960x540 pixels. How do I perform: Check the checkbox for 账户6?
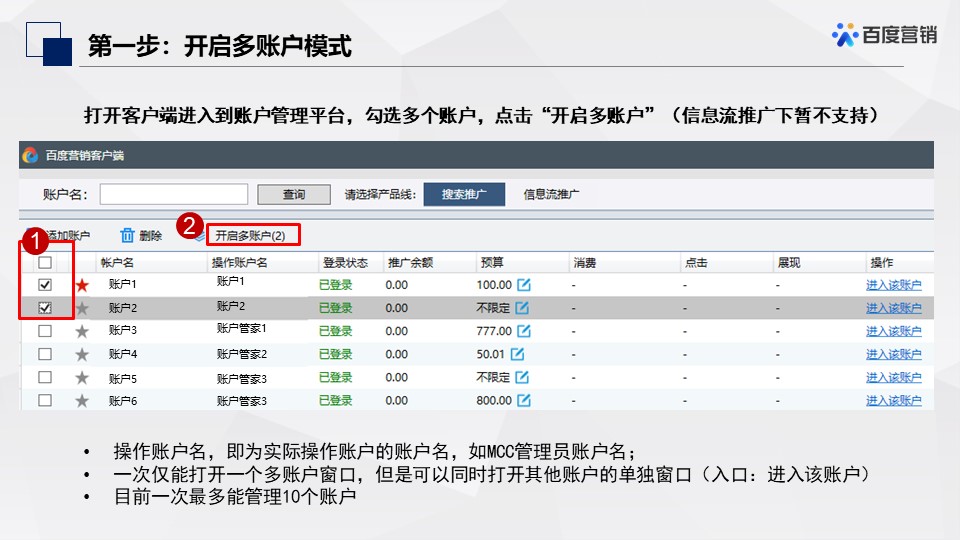click(45, 400)
